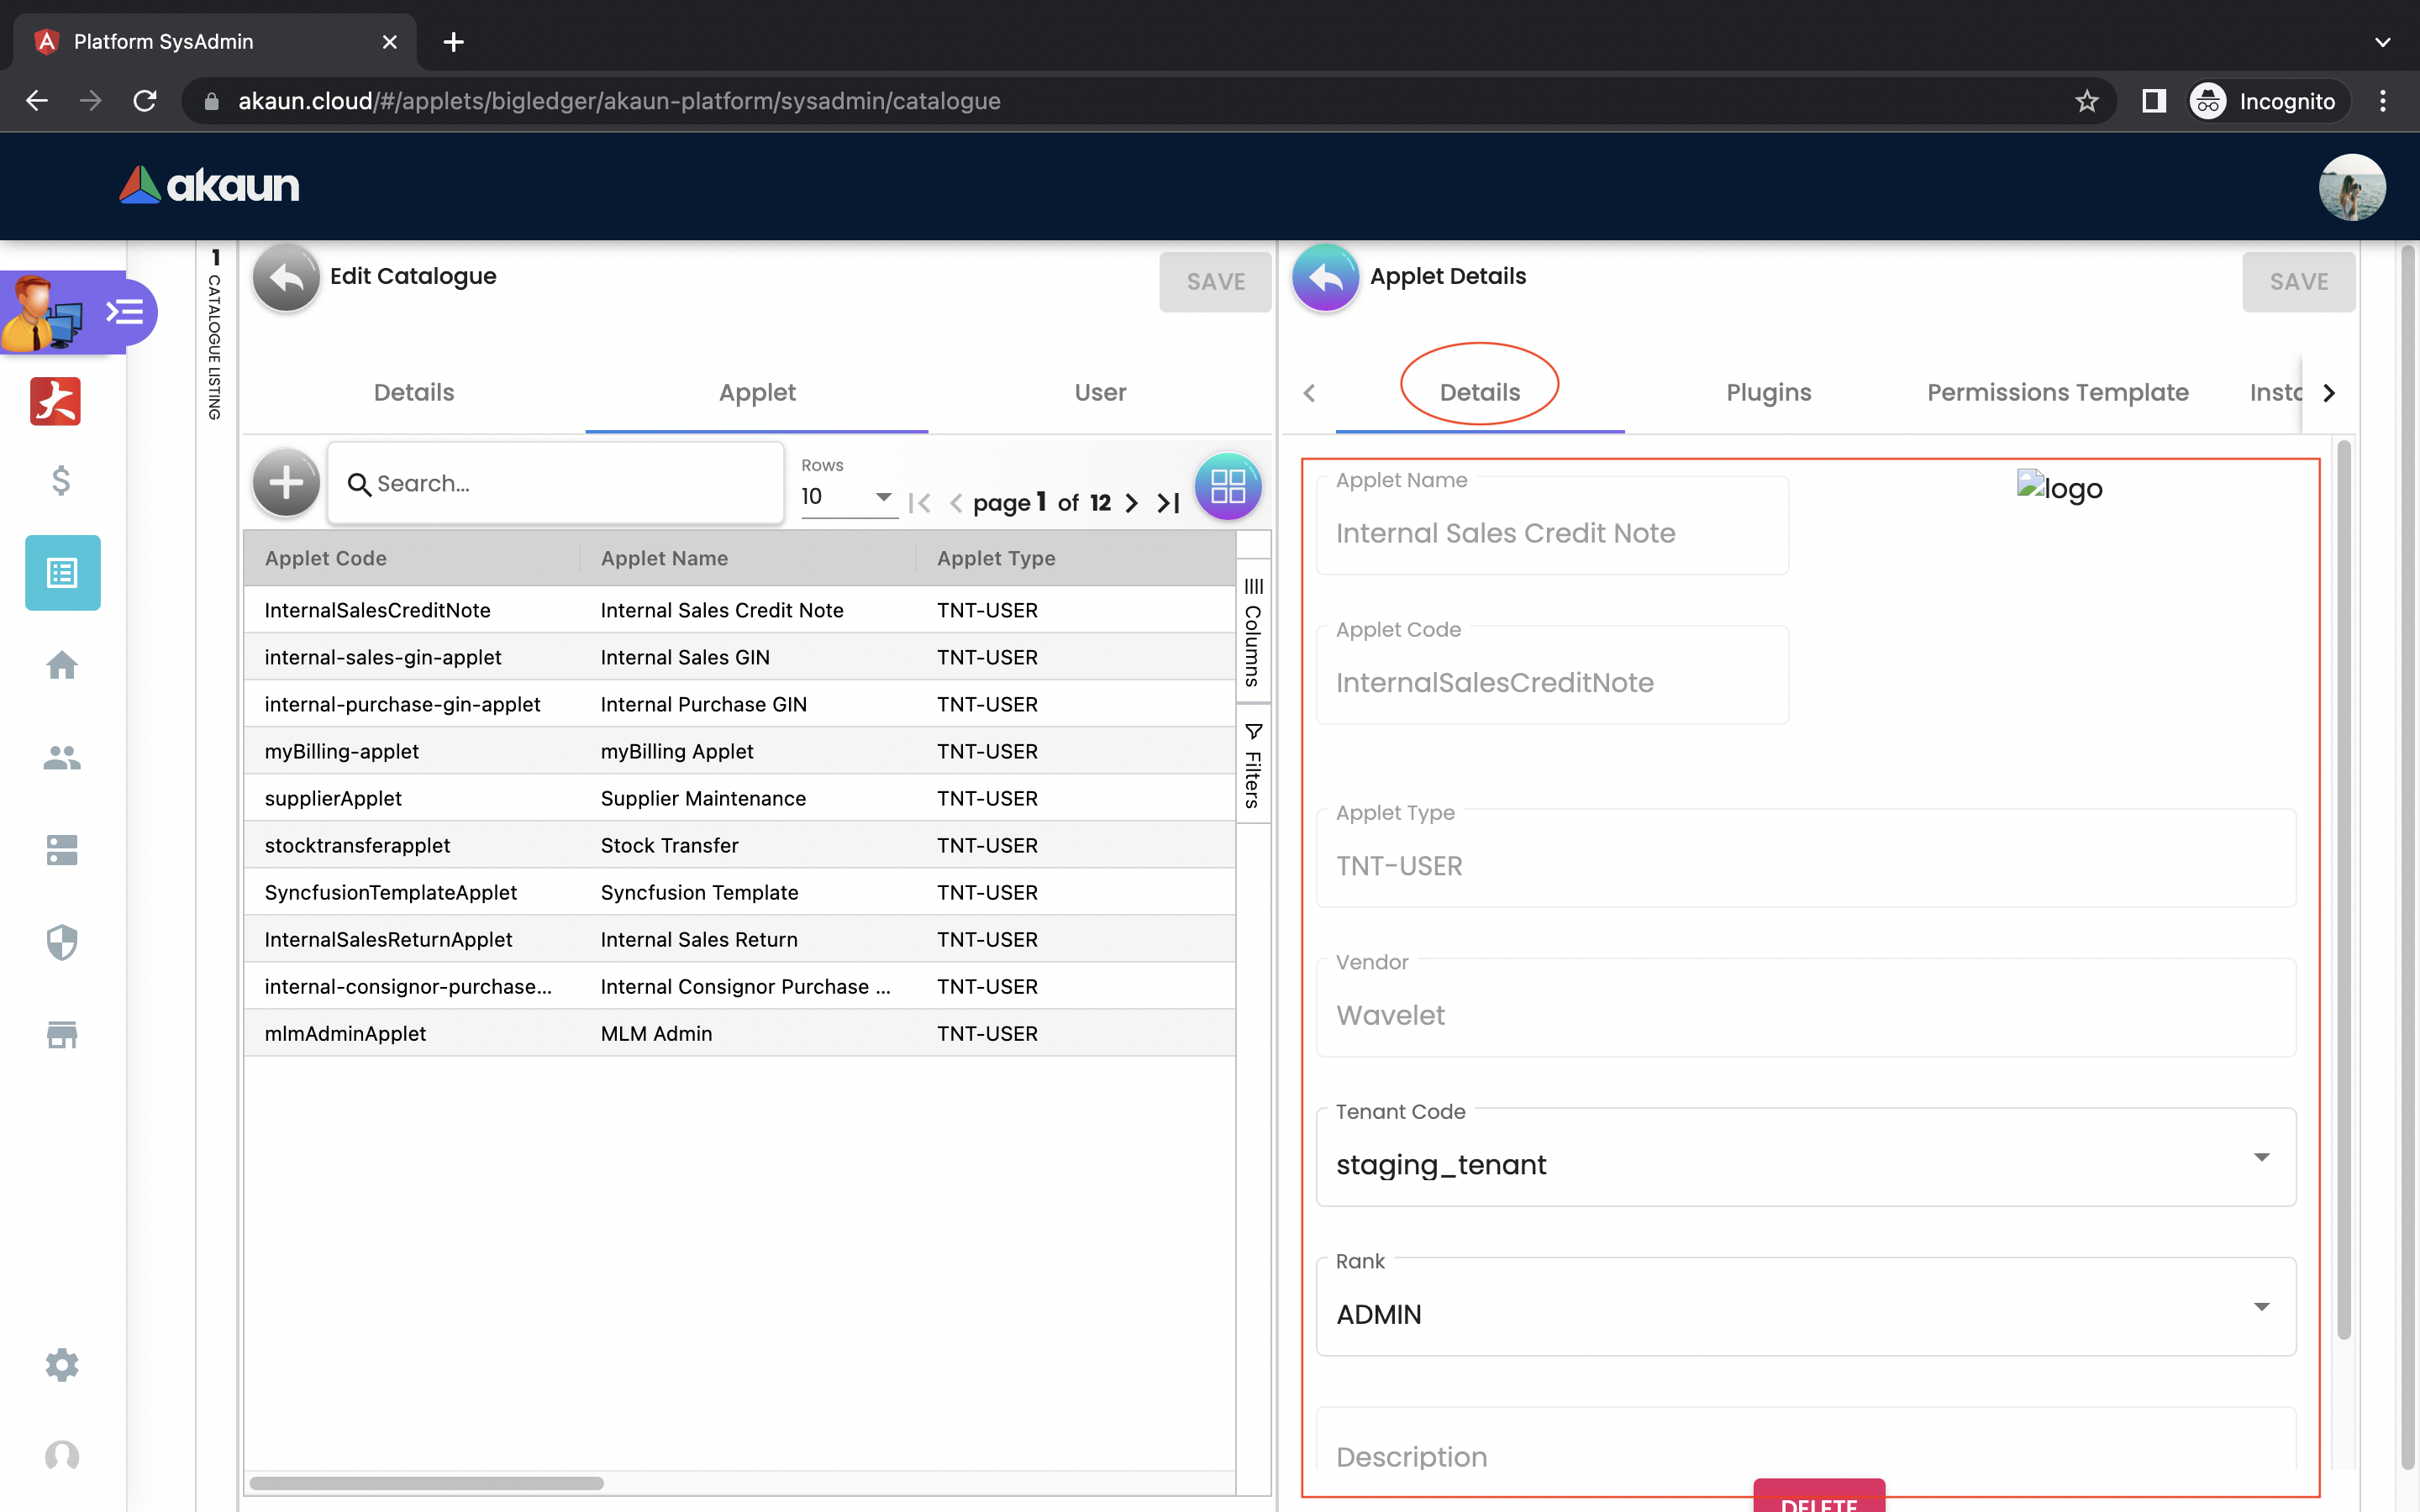Open the home sidebar icon
Image resolution: width=2420 pixels, height=1512 pixels.
point(62,665)
